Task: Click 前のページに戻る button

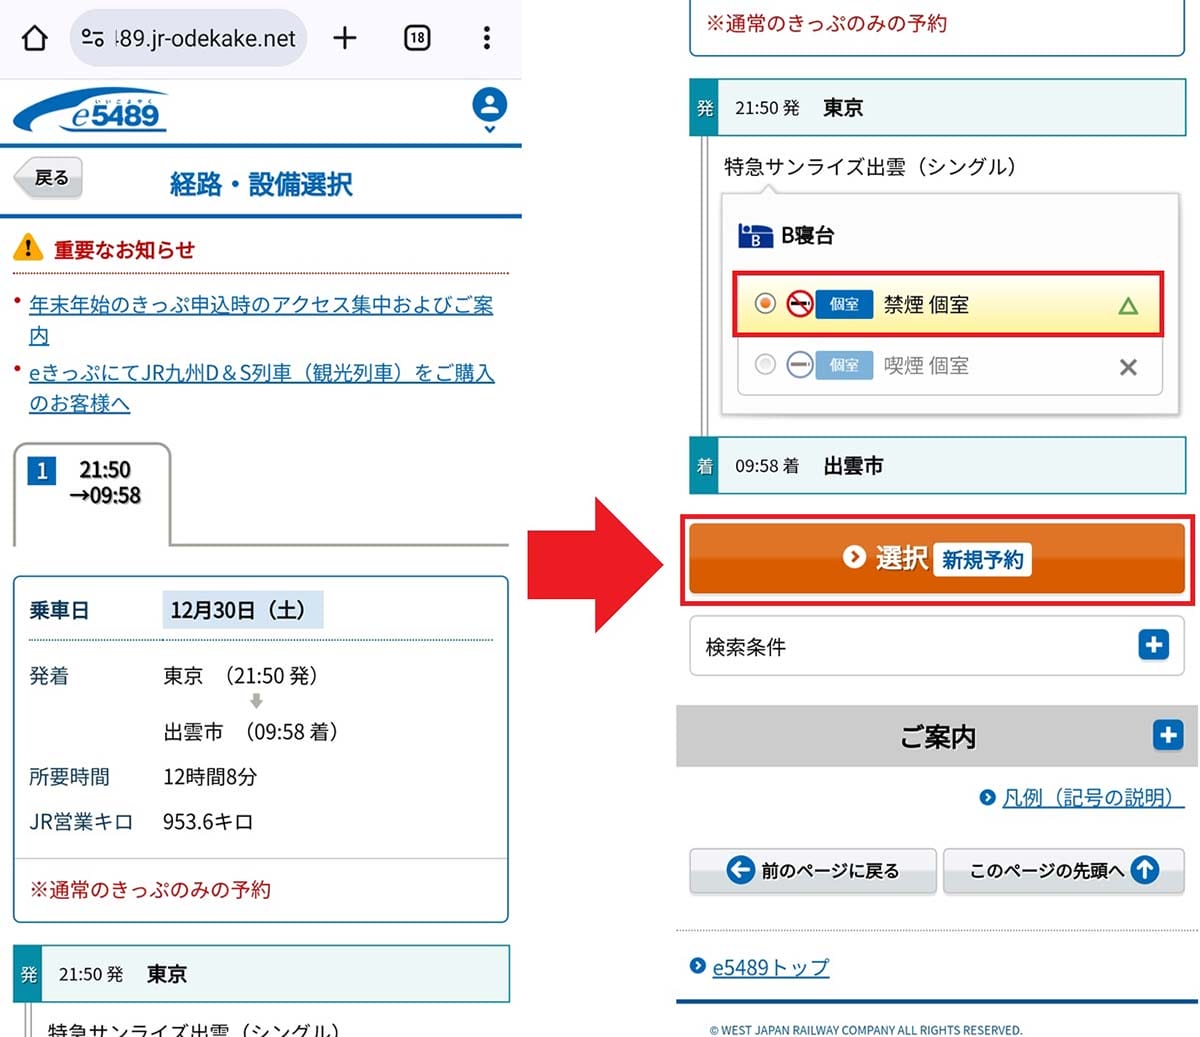Action: click(812, 871)
